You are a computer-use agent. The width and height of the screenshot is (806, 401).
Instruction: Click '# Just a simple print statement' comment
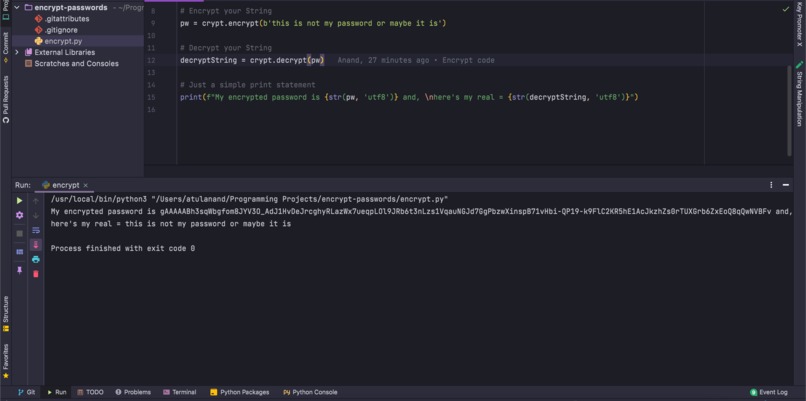point(248,85)
